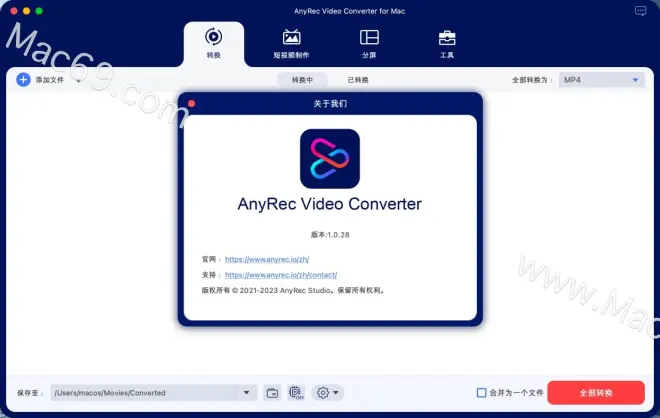Click the red 全部转换 button
Screen dimensions: 660x418
coord(596,393)
